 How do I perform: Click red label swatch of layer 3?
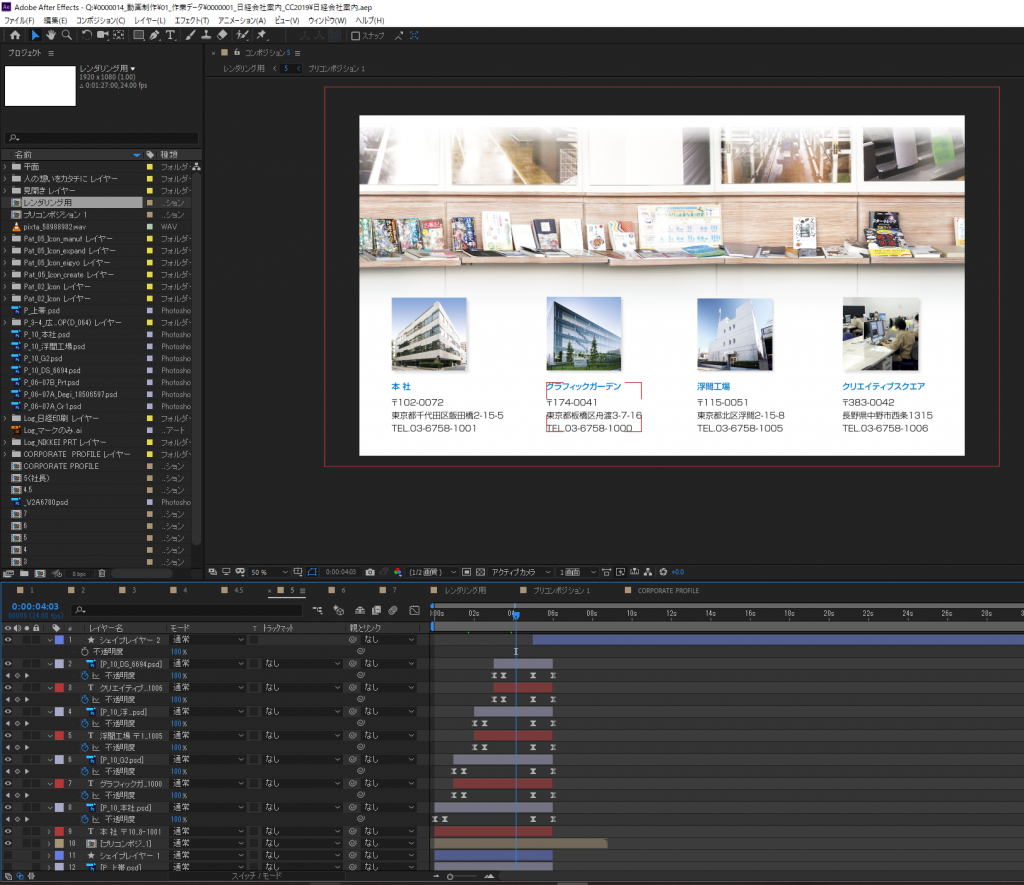click(x=59, y=688)
